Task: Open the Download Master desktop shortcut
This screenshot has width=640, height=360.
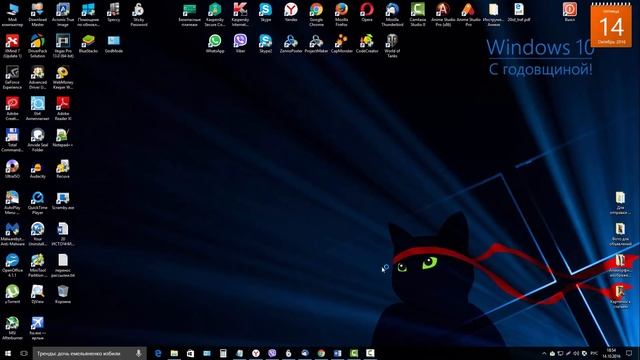Action: [38, 15]
